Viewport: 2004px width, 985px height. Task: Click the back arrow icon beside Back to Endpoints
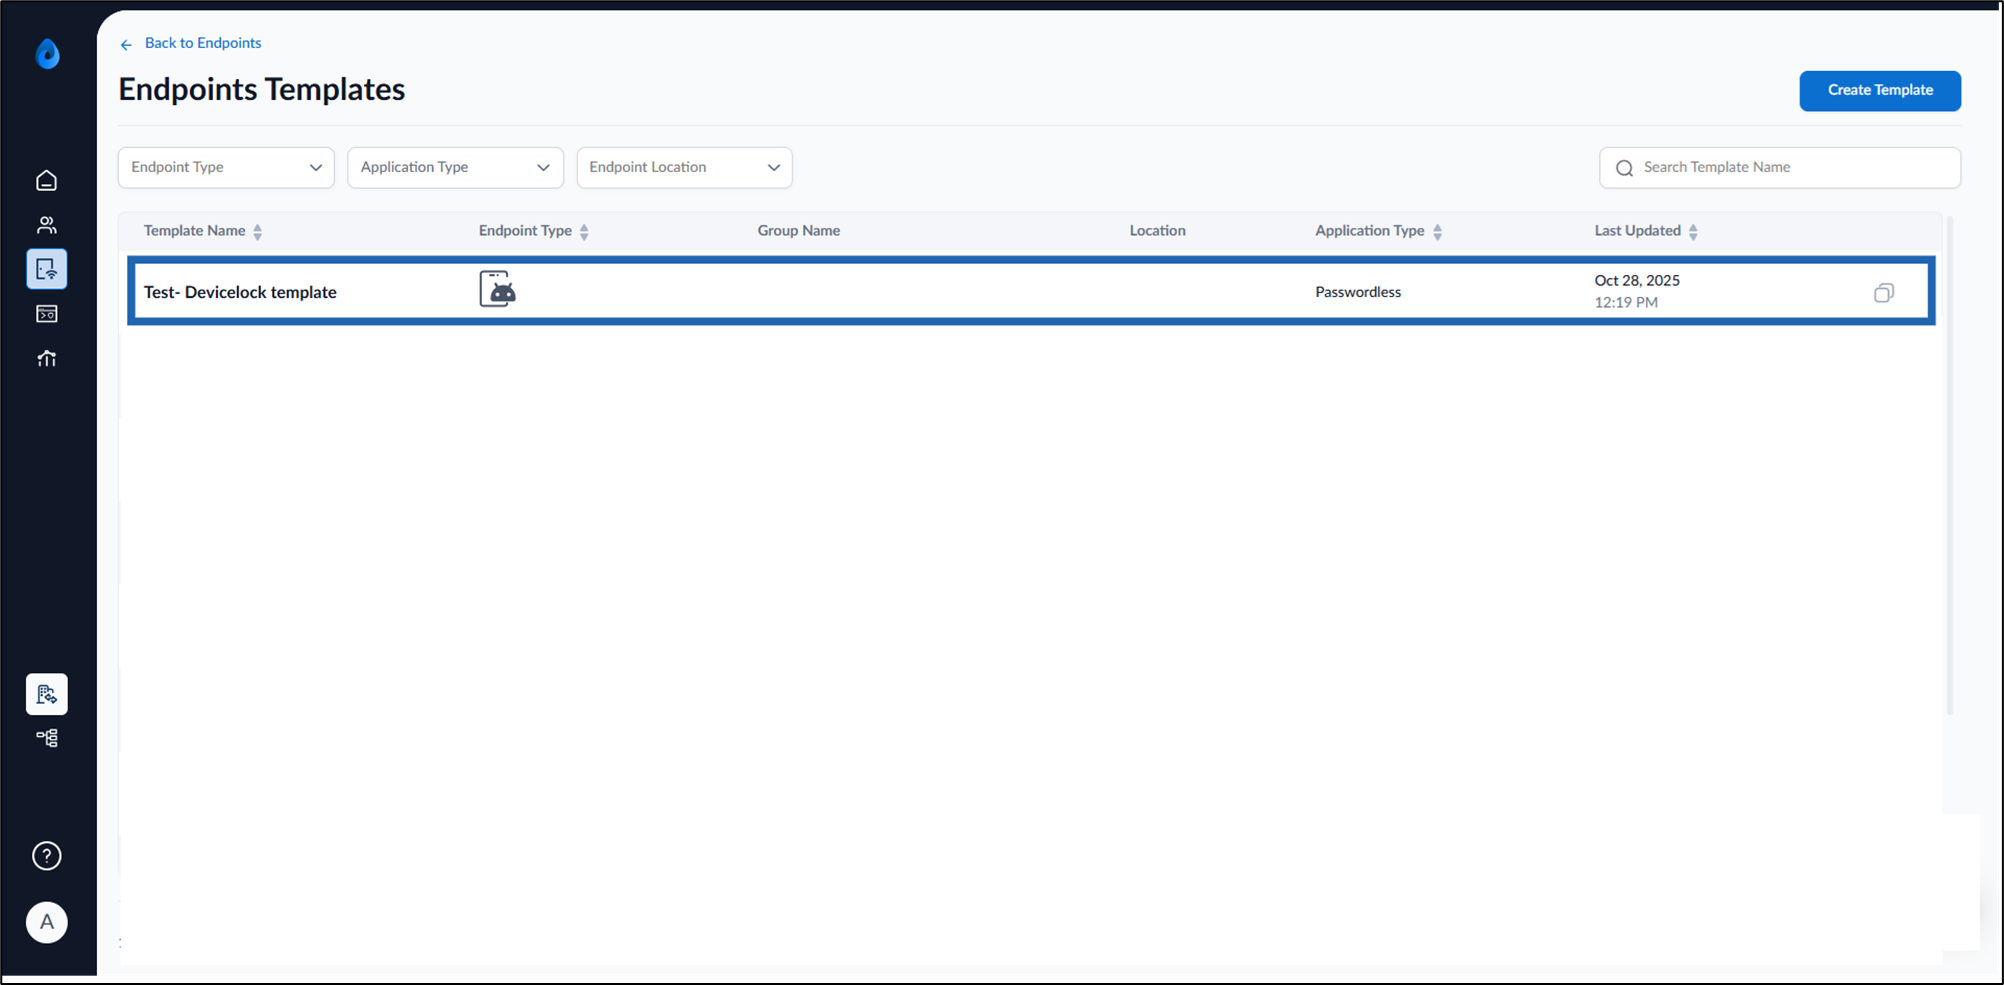(x=126, y=44)
